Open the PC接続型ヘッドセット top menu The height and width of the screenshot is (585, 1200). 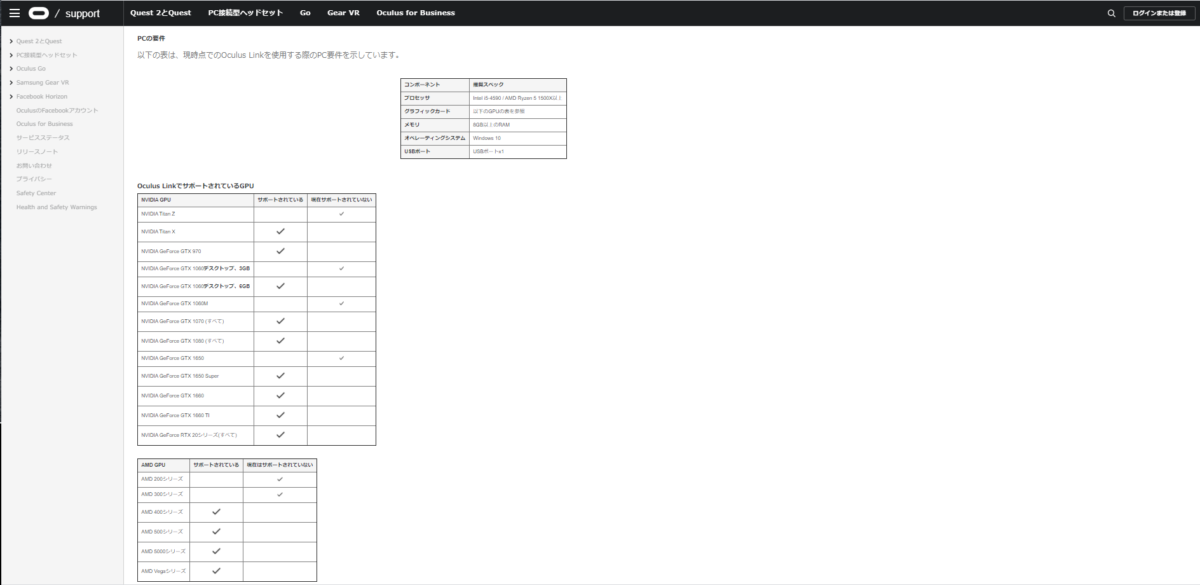[x=245, y=13]
